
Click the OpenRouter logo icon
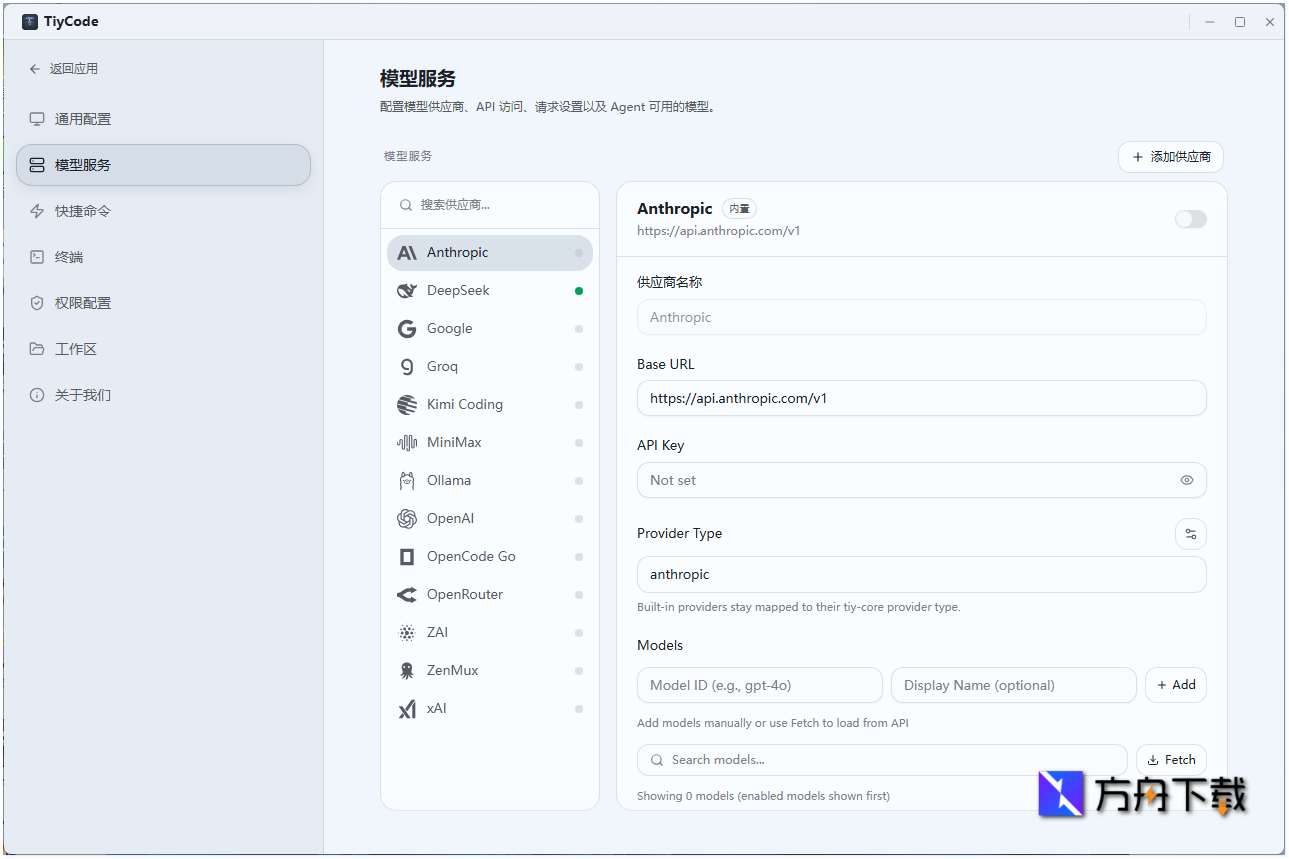coord(407,595)
